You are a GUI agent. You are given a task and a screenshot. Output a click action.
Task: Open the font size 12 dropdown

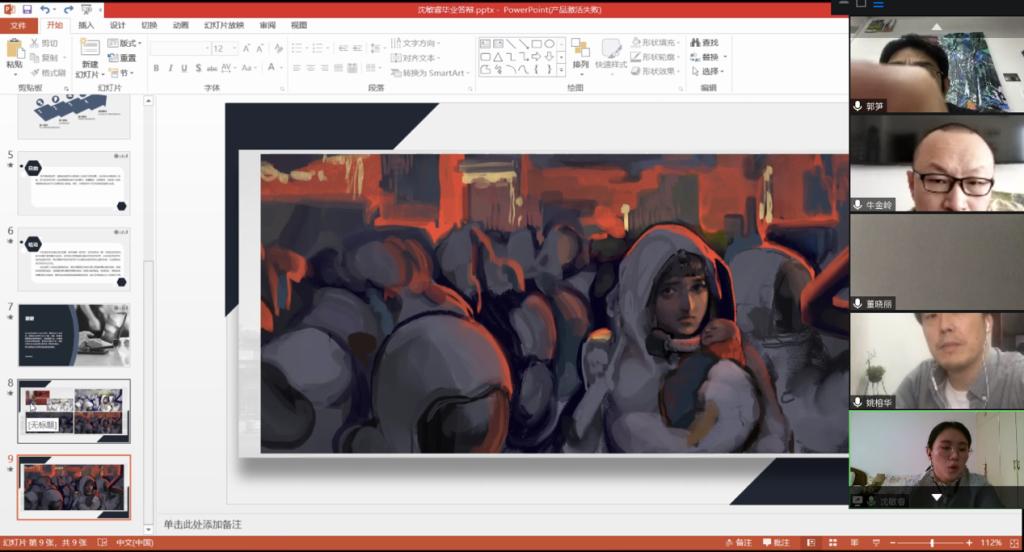(234, 48)
